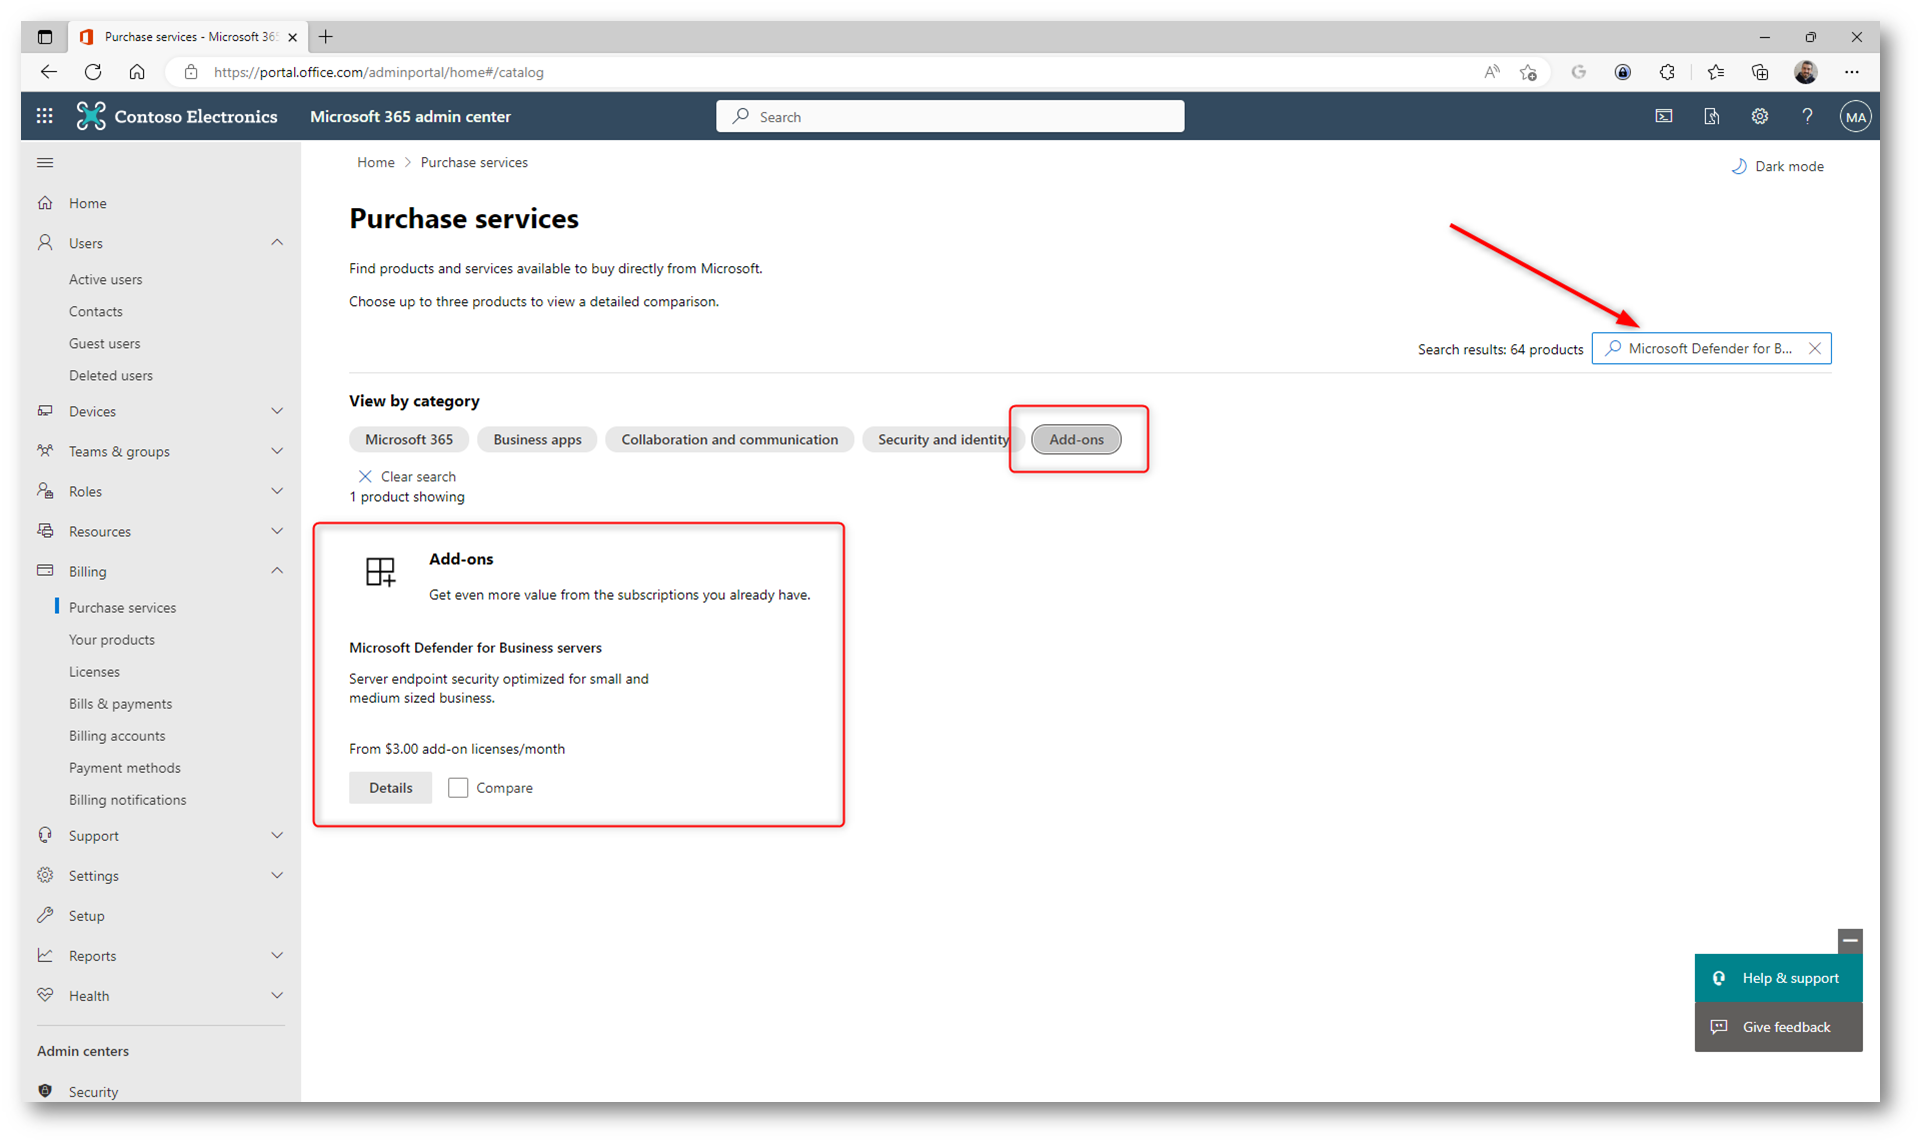The width and height of the screenshot is (1922, 1144).
Task: Open Cloud Shell icon in header
Action: point(1663,116)
